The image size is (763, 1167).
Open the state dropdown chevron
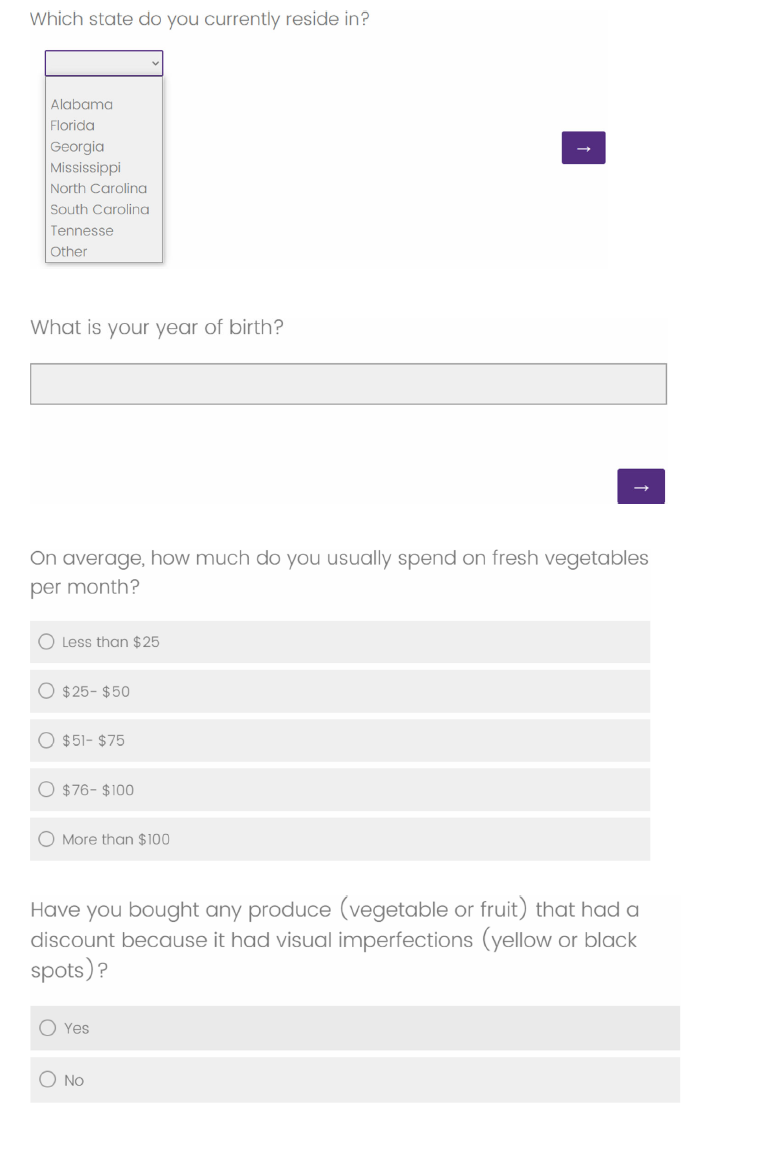[155, 64]
